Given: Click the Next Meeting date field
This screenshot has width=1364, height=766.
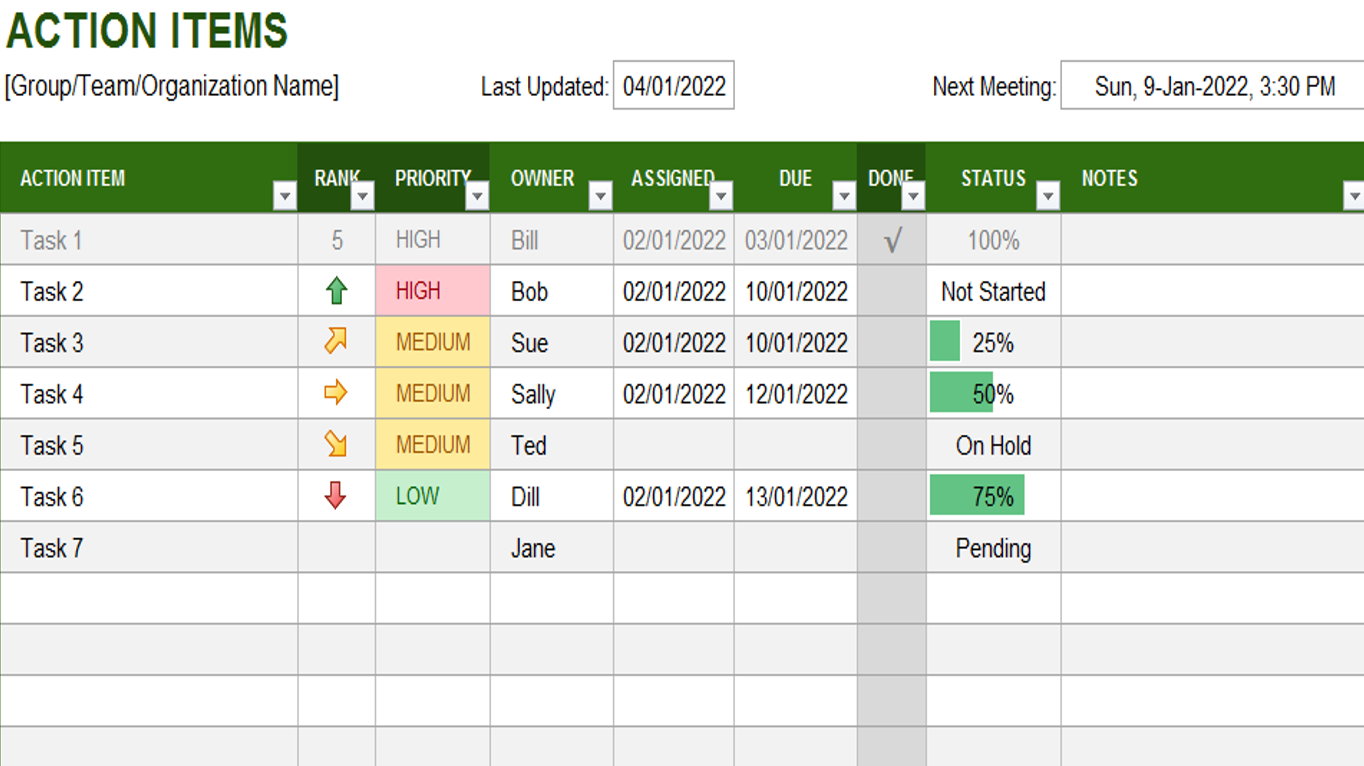Looking at the screenshot, I should coord(1212,86).
